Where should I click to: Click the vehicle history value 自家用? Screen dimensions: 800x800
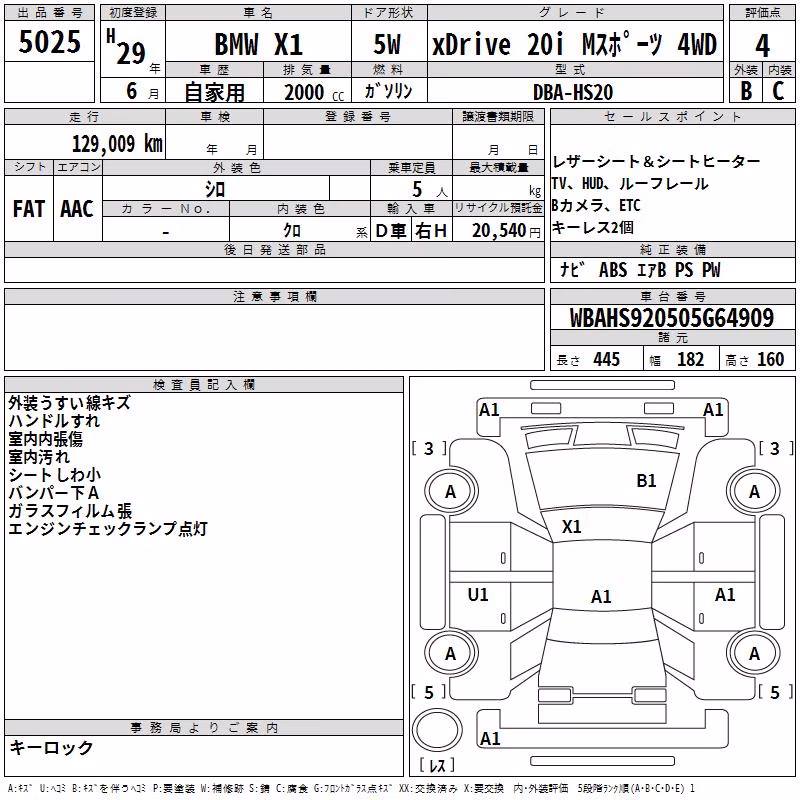tap(214, 92)
